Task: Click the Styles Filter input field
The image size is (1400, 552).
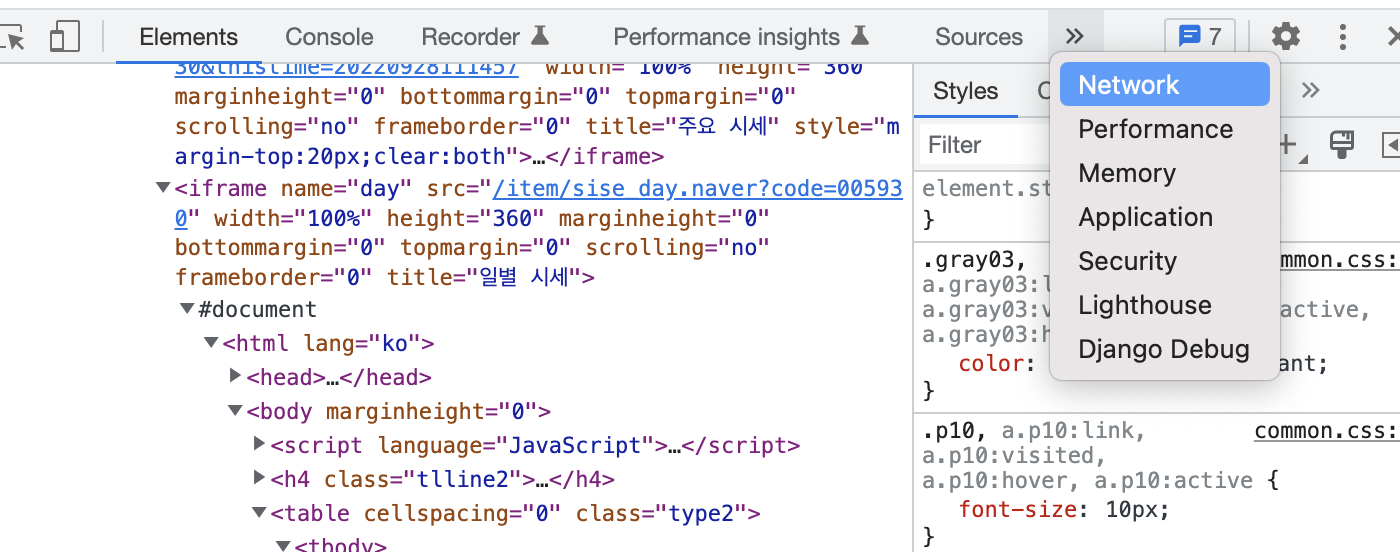Action: (x=985, y=145)
